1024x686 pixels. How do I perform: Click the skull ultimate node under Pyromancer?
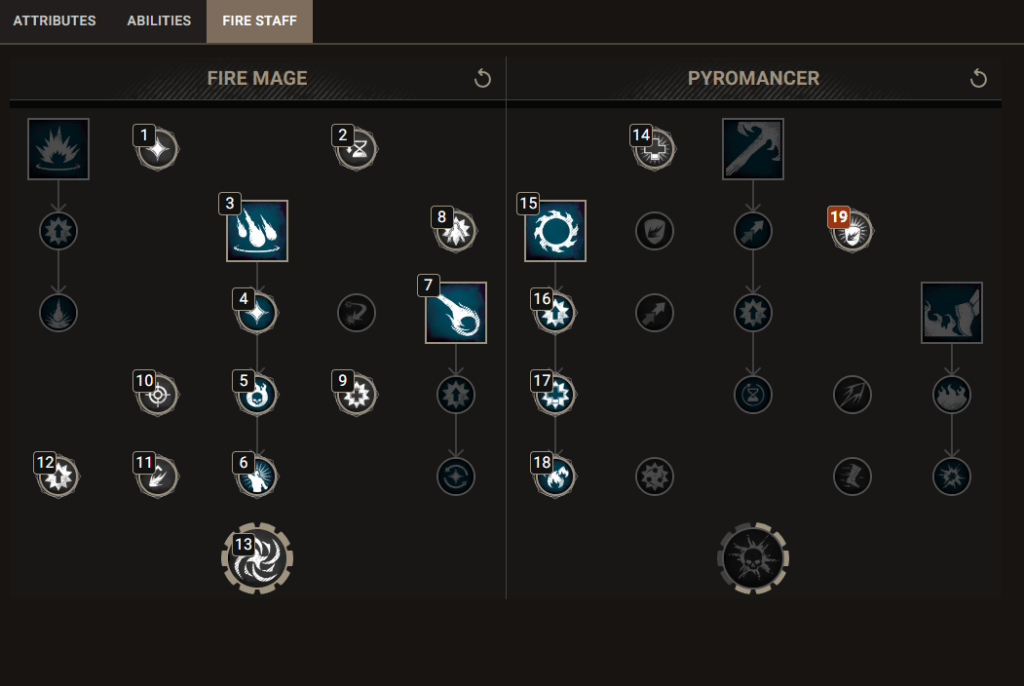pyautogui.click(x=753, y=557)
